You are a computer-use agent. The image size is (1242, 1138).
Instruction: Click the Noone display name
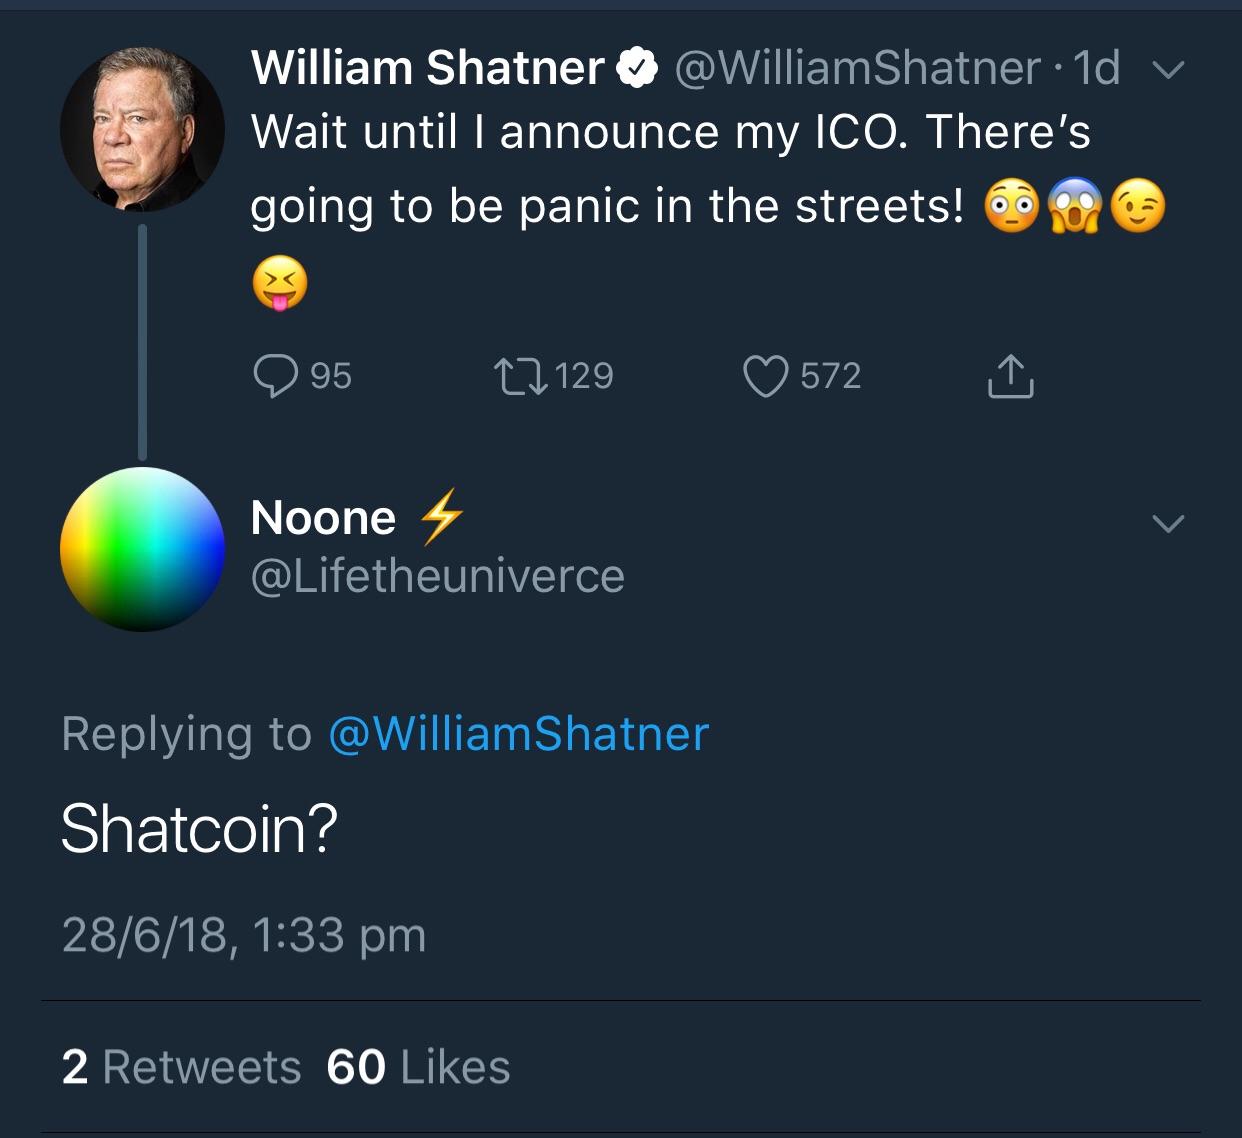click(323, 518)
